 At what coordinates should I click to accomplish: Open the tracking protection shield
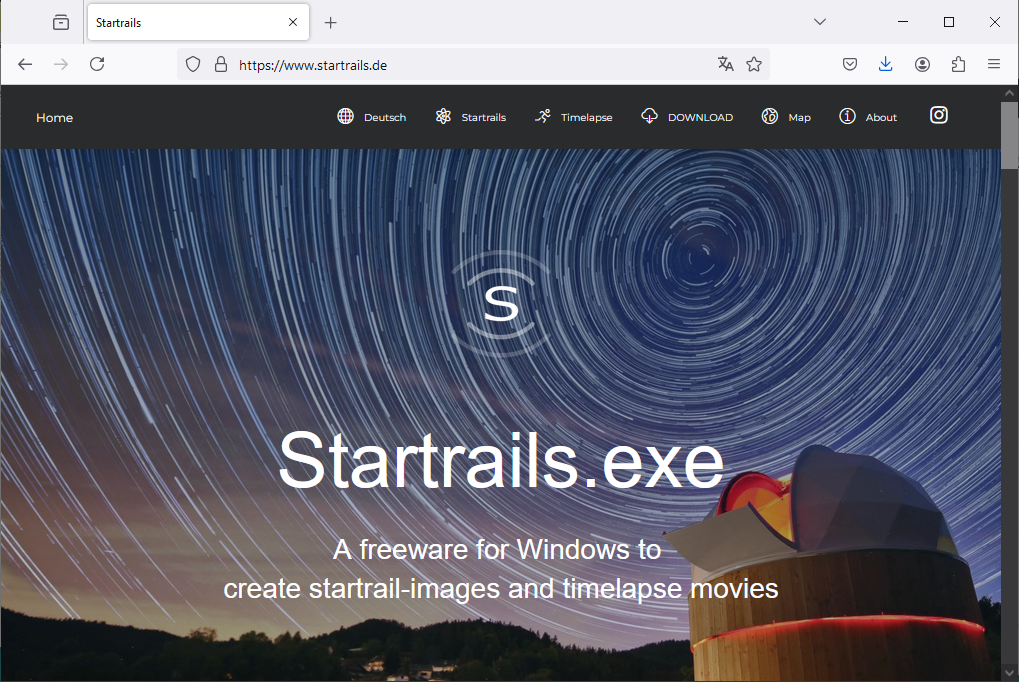click(193, 64)
